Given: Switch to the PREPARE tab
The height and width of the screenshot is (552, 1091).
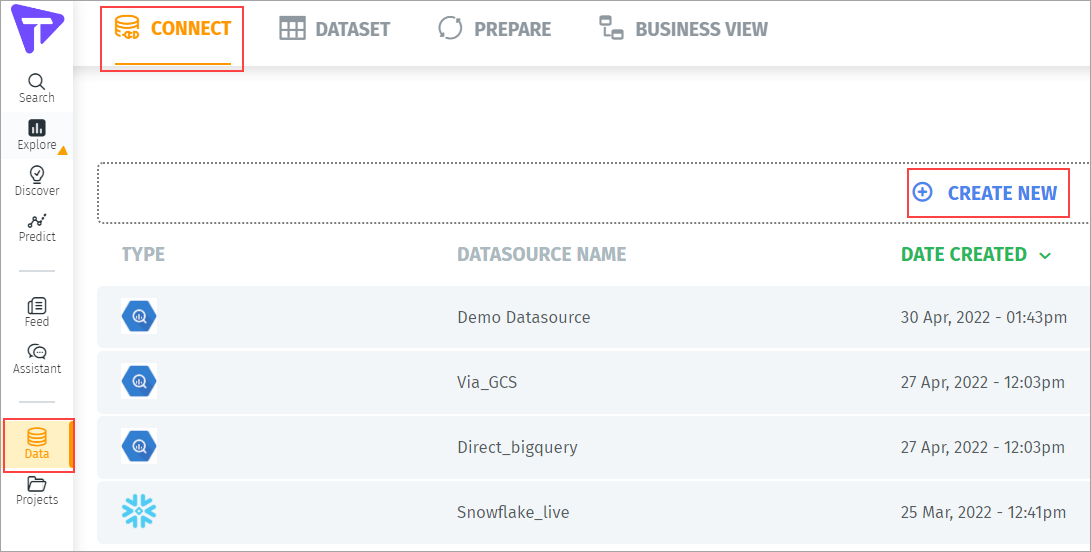Looking at the screenshot, I should (x=495, y=29).
